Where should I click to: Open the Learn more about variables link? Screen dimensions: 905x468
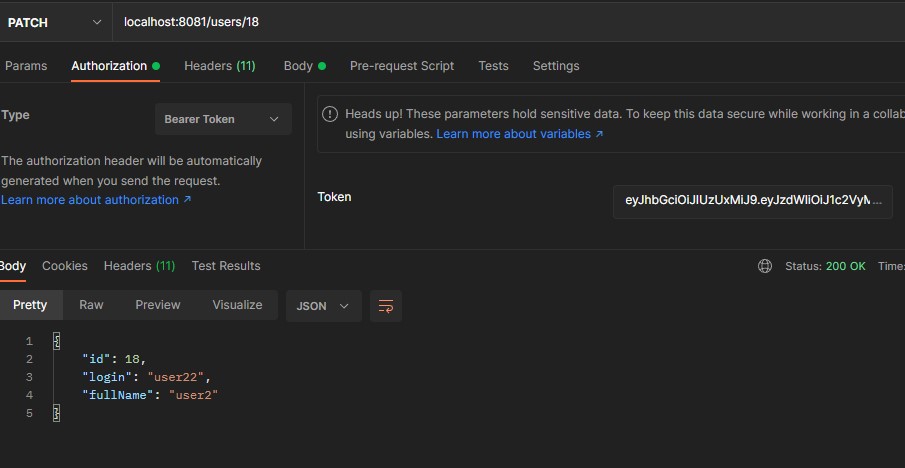(x=519, y=134)
